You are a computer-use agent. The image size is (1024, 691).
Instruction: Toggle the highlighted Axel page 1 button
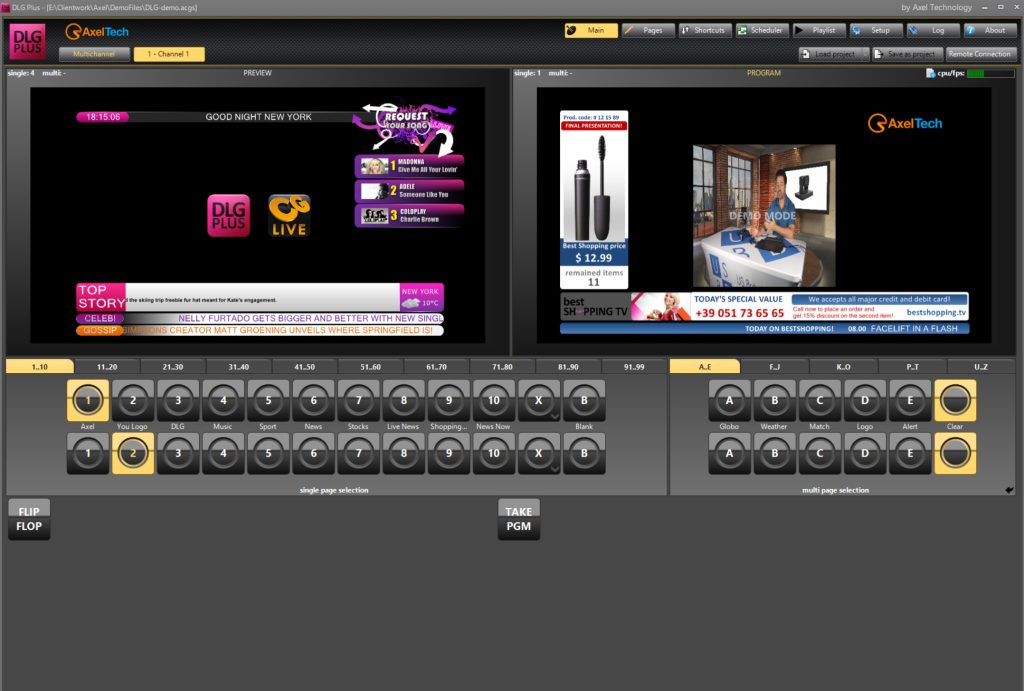click(88, 400)
